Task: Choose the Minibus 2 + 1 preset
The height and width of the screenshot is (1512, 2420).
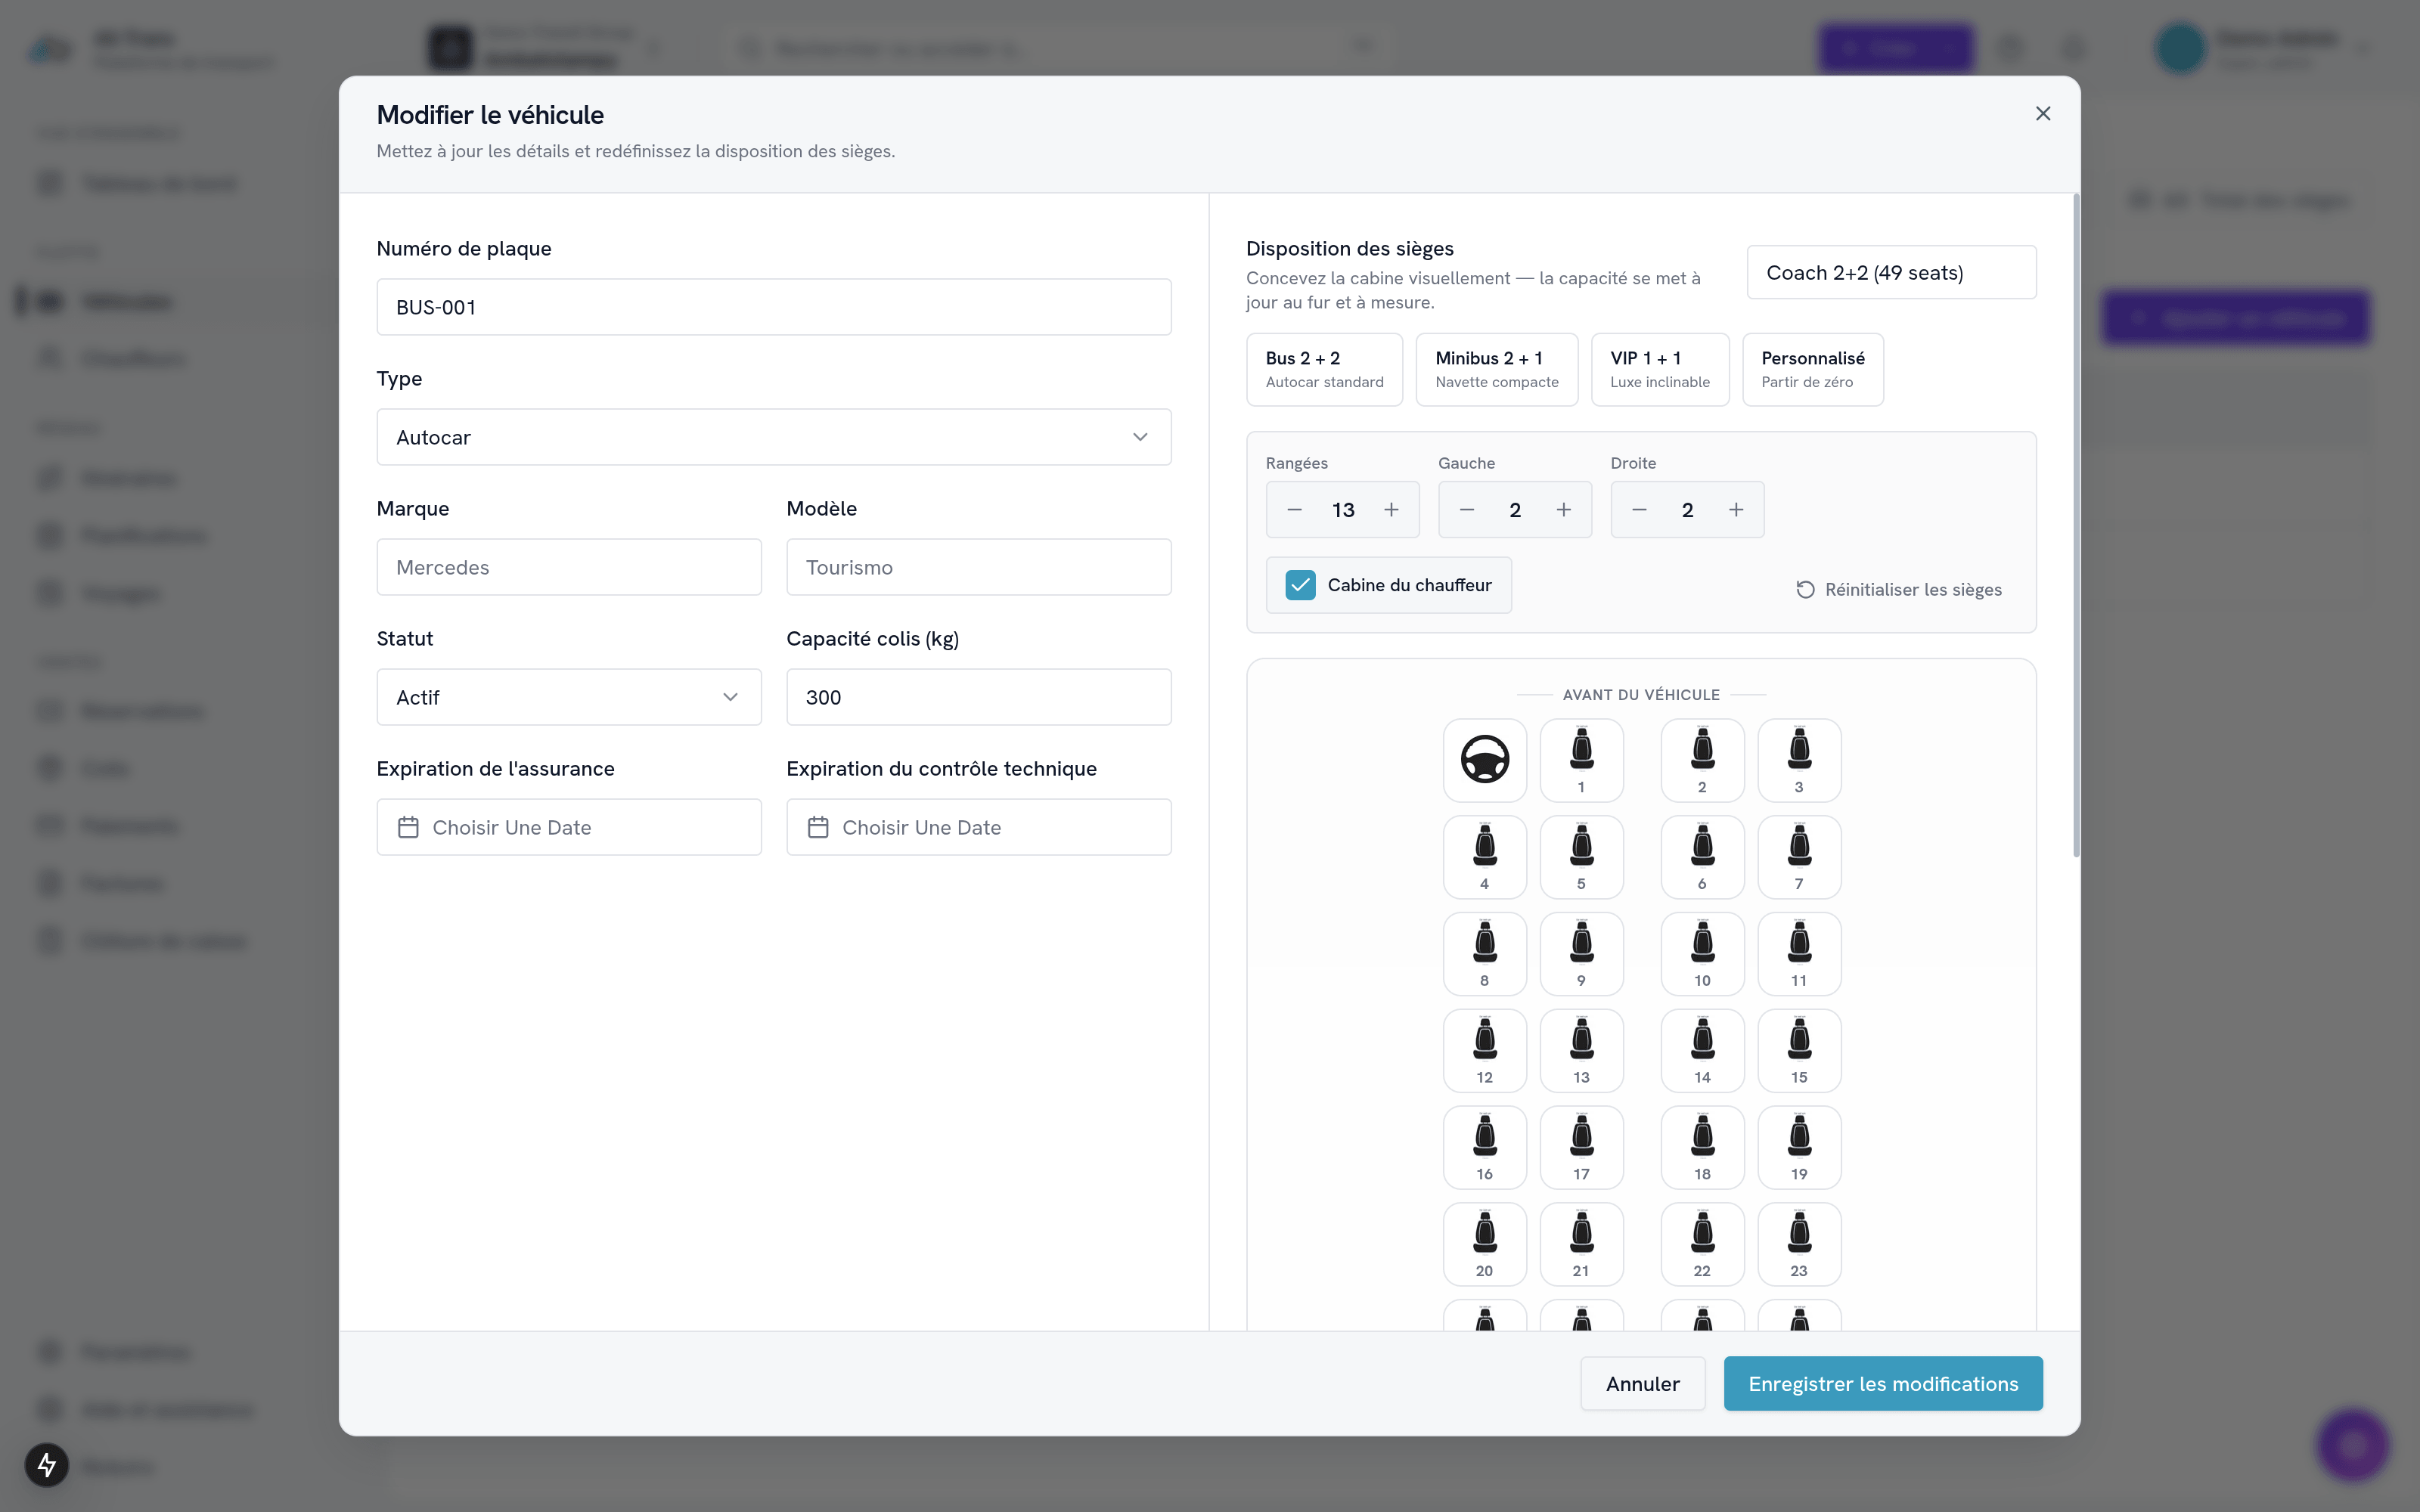Action: 1497,370
